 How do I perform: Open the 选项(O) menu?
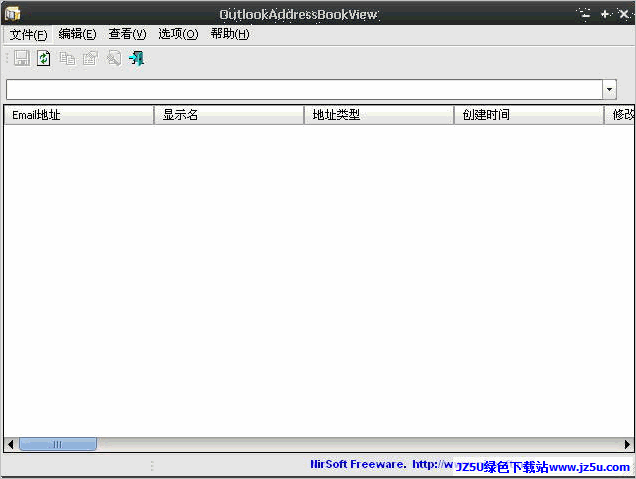click(178, 34)
